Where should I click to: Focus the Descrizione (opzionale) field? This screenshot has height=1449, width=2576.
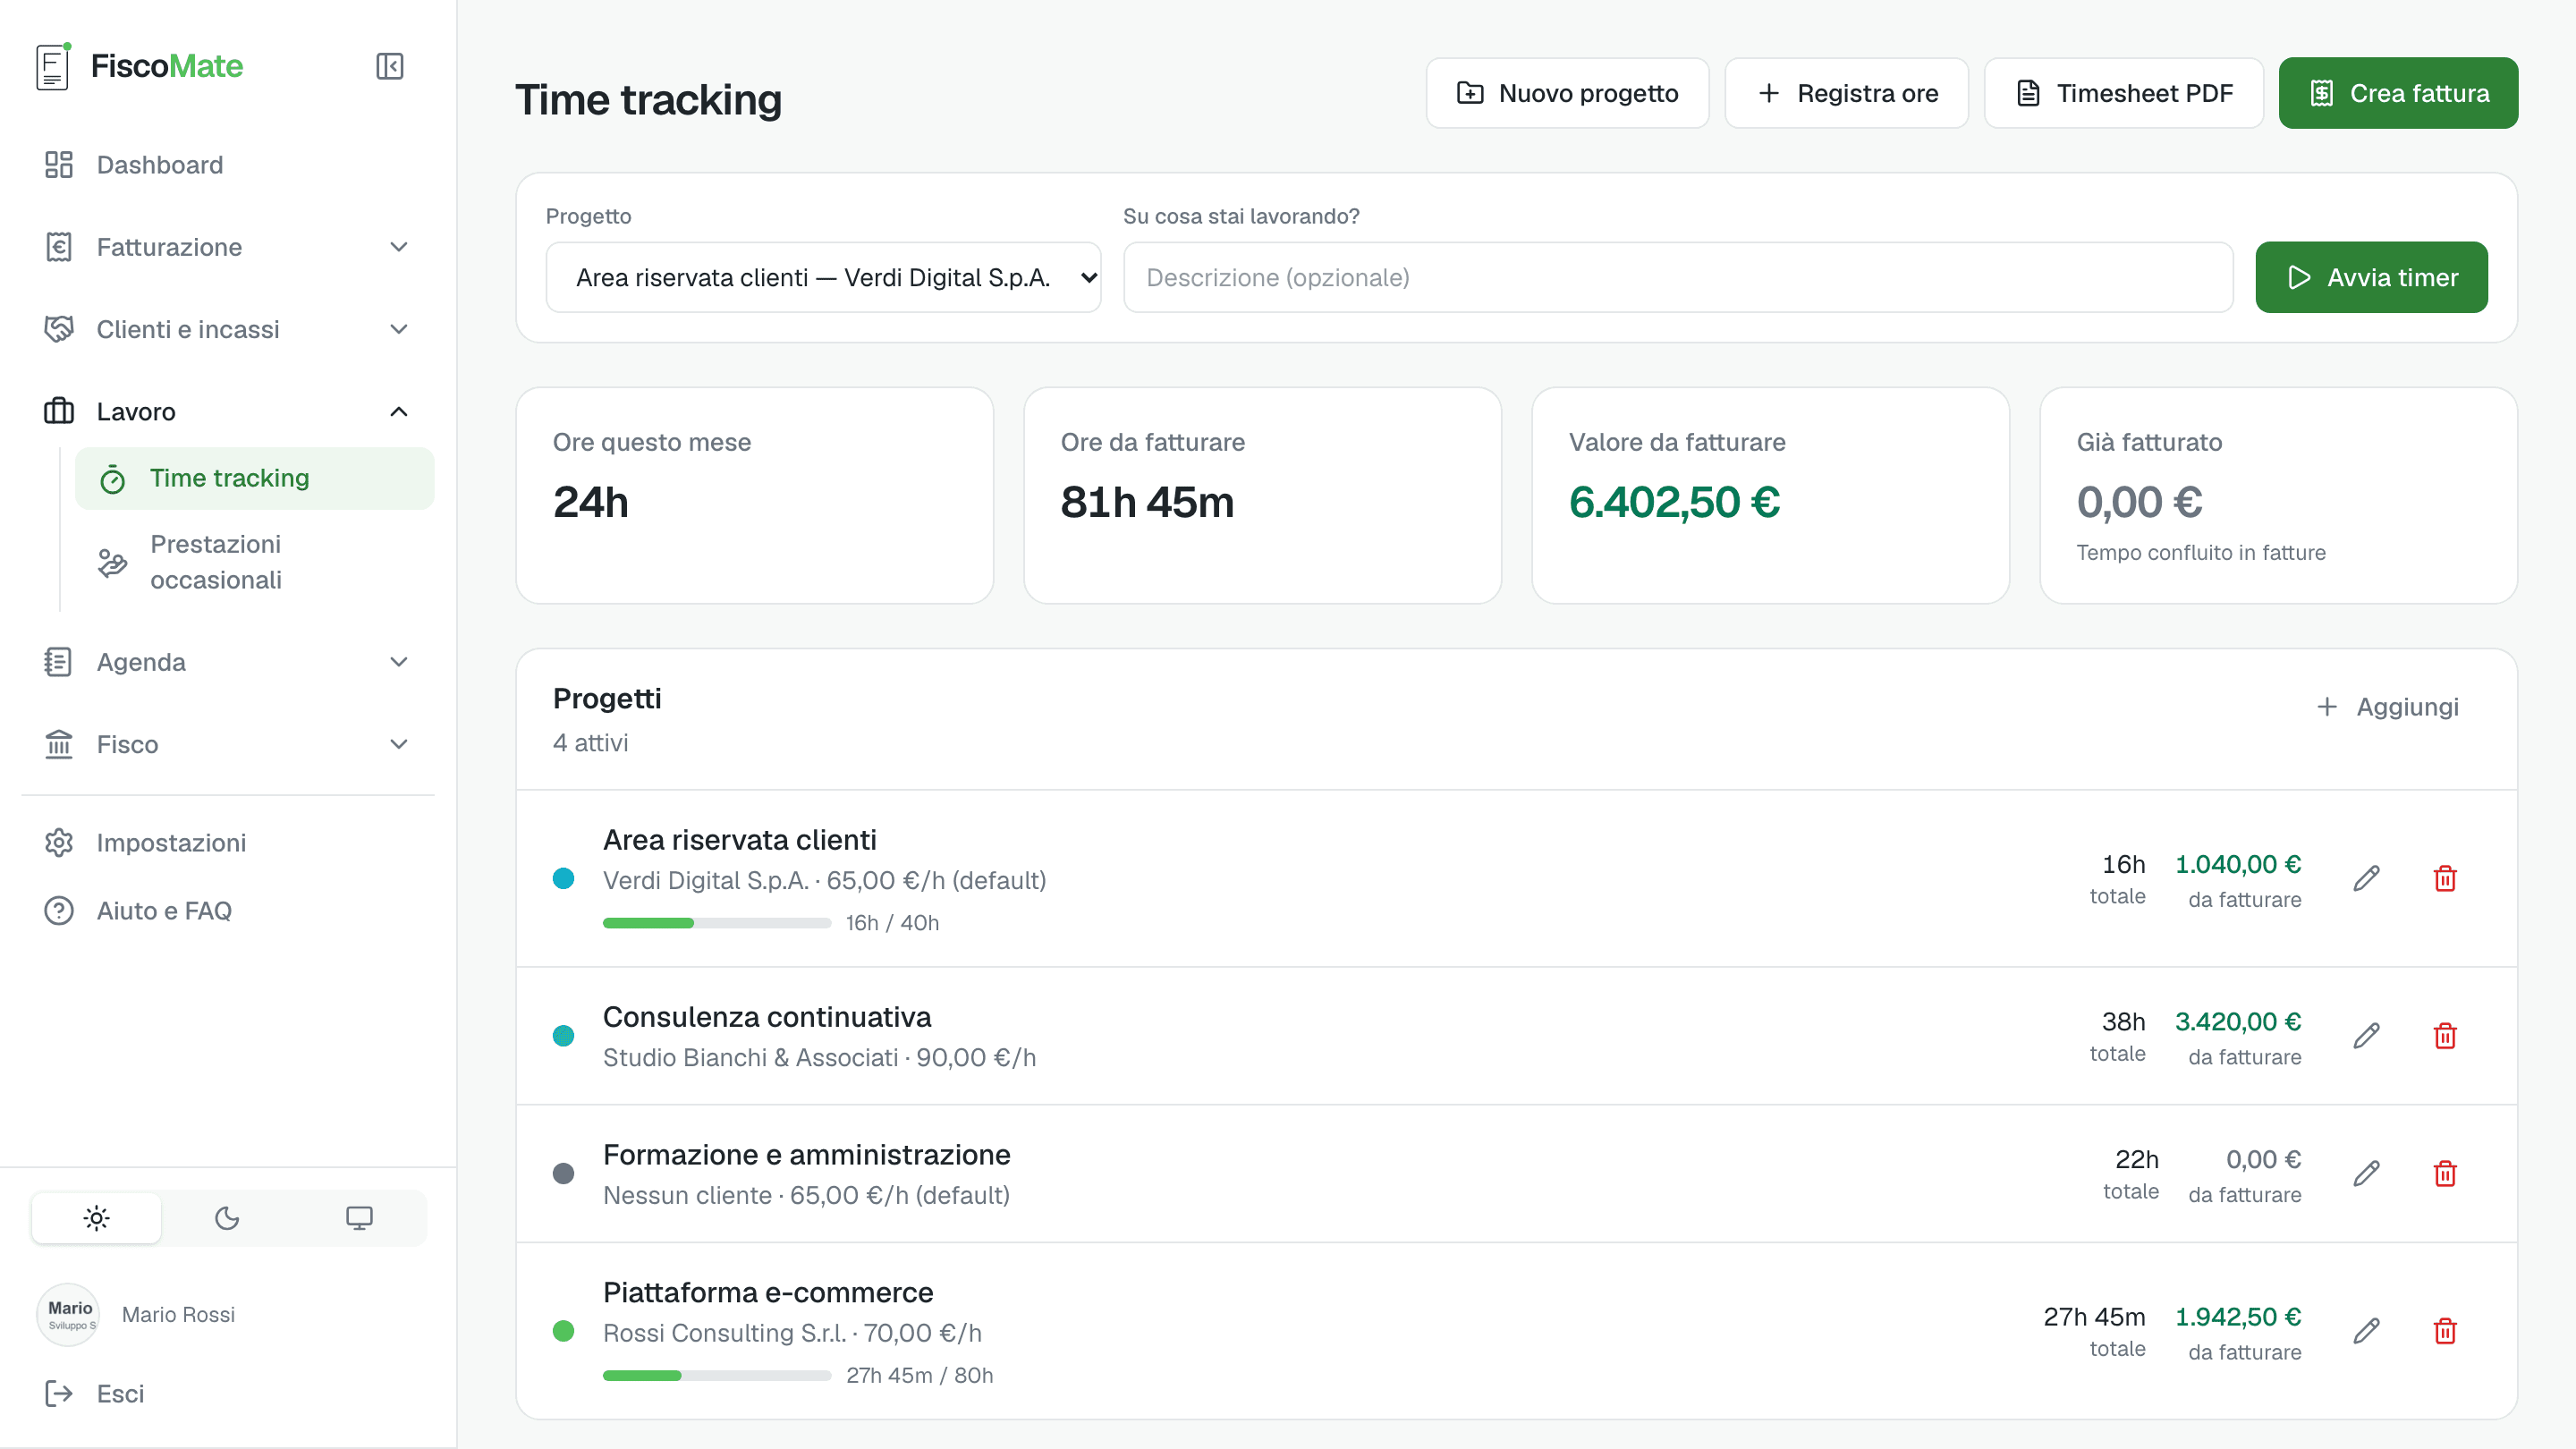tap(1678, 277)
